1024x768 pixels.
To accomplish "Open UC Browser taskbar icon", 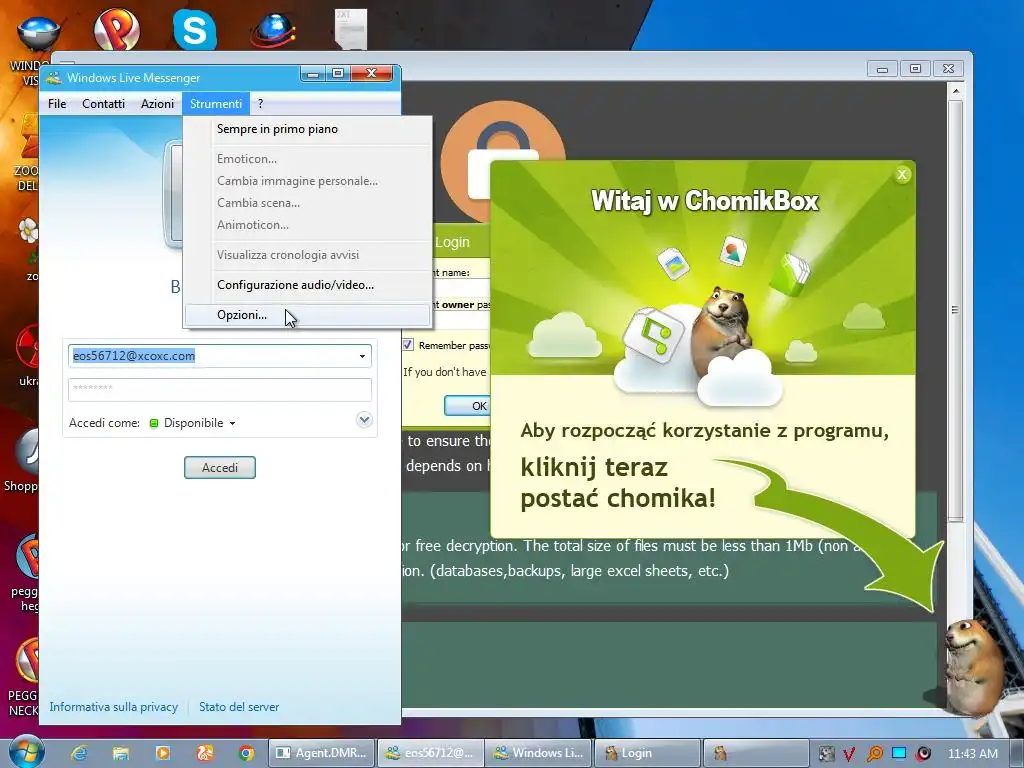I will tap(204, 753).
